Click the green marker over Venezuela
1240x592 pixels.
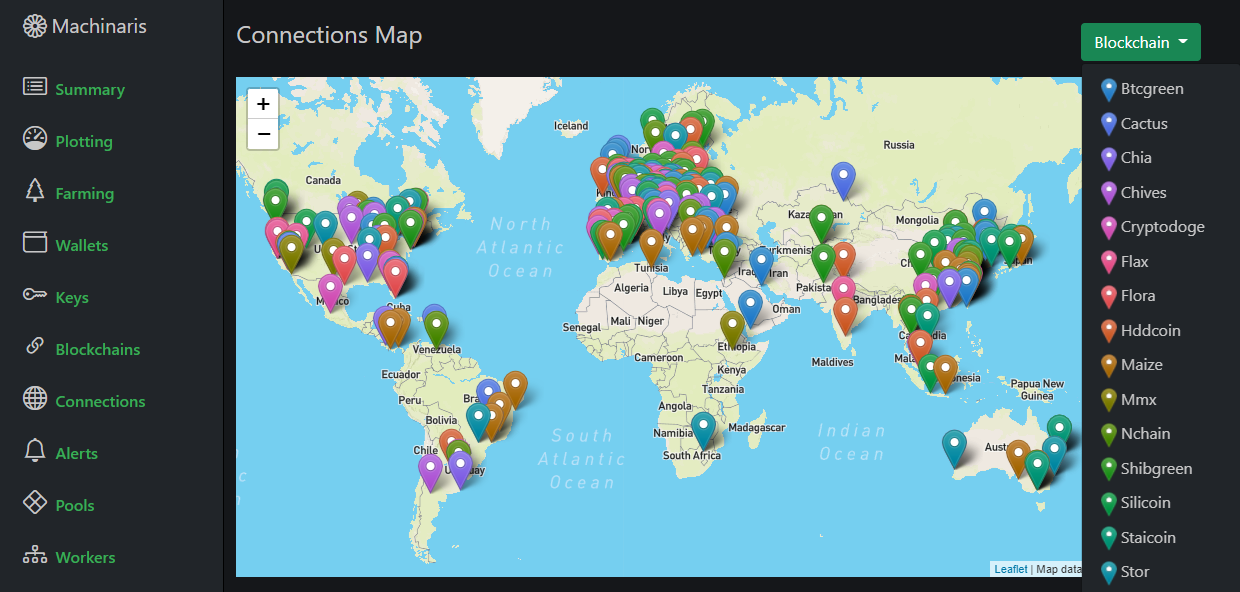(x=435, y=329)
